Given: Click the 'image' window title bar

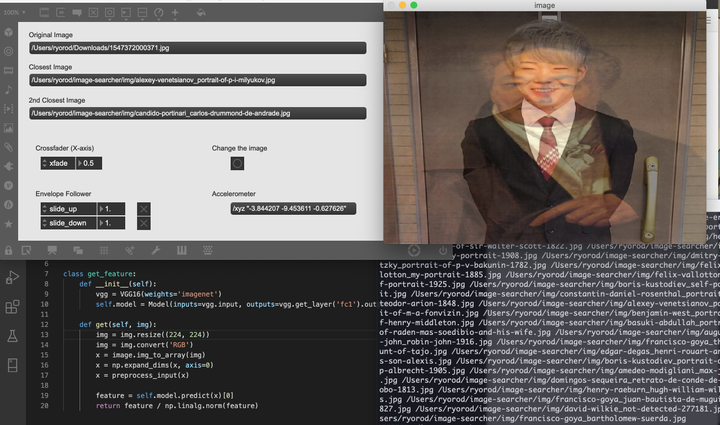Looking at the screenshot, I should 545,5.
